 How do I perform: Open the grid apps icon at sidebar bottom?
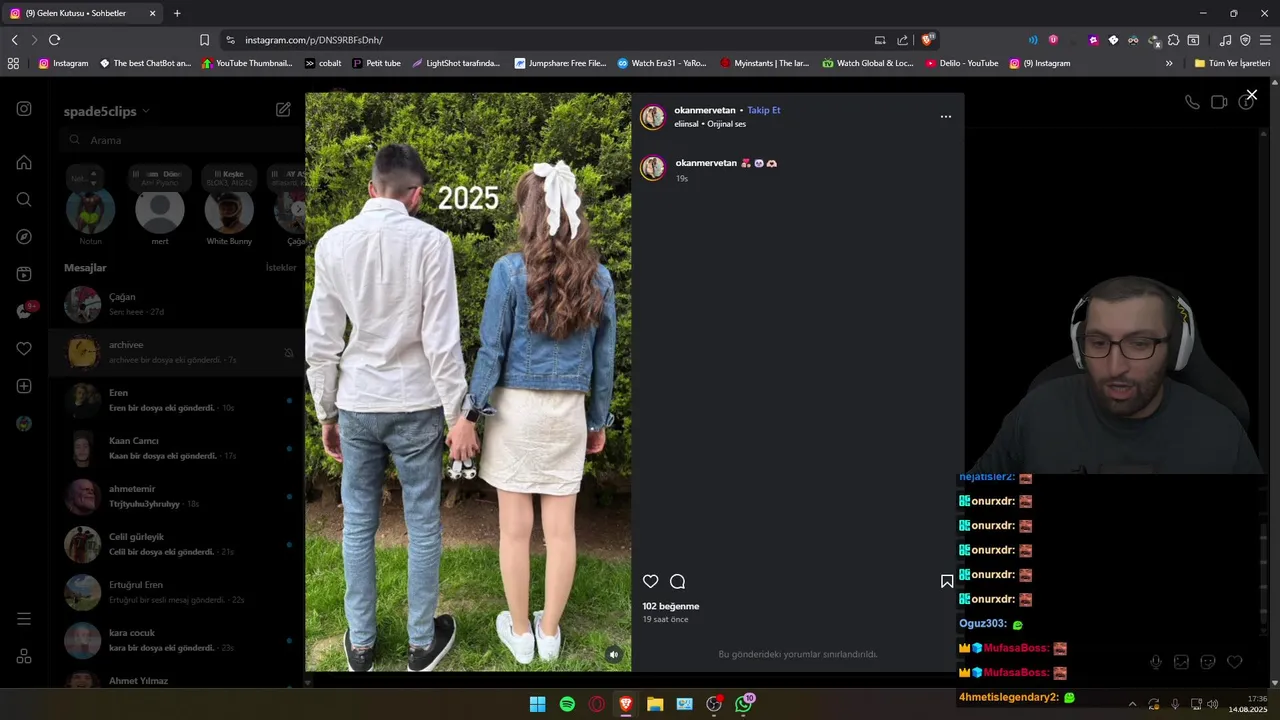[24, 657]
